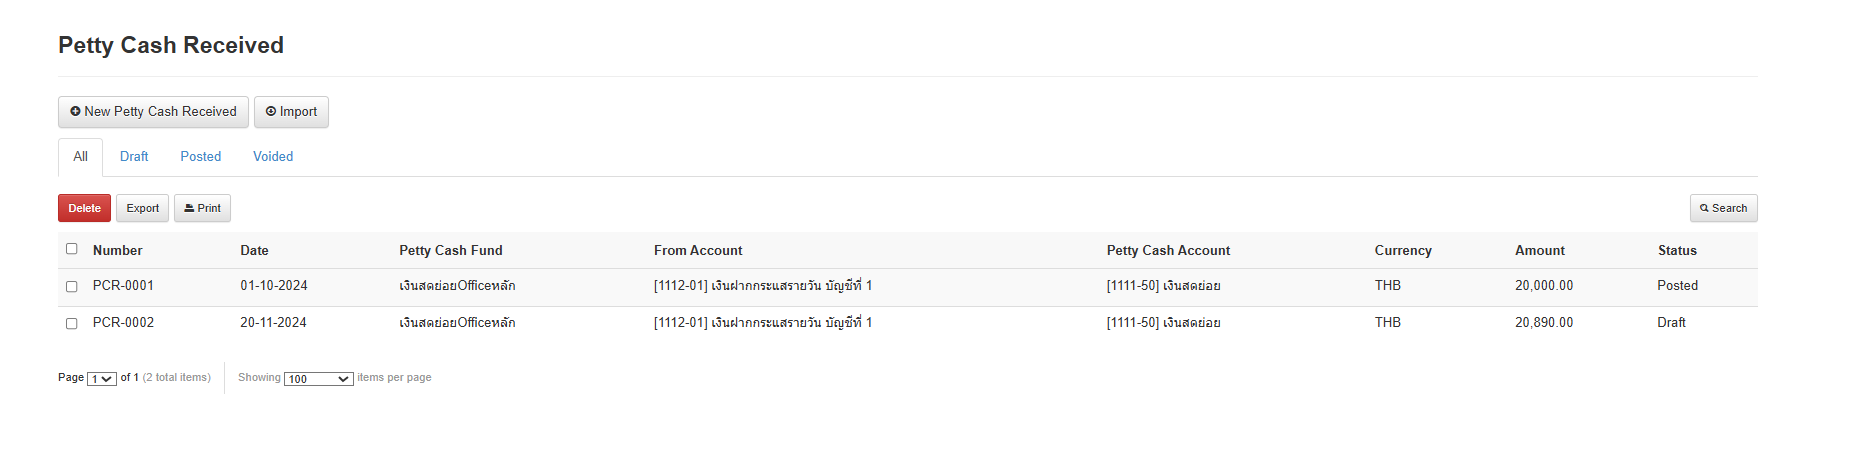This screenshot has width=1855, height=463.
Task: Click the magnifier icon on the Search button
Action: click(x=1704, y=209)
